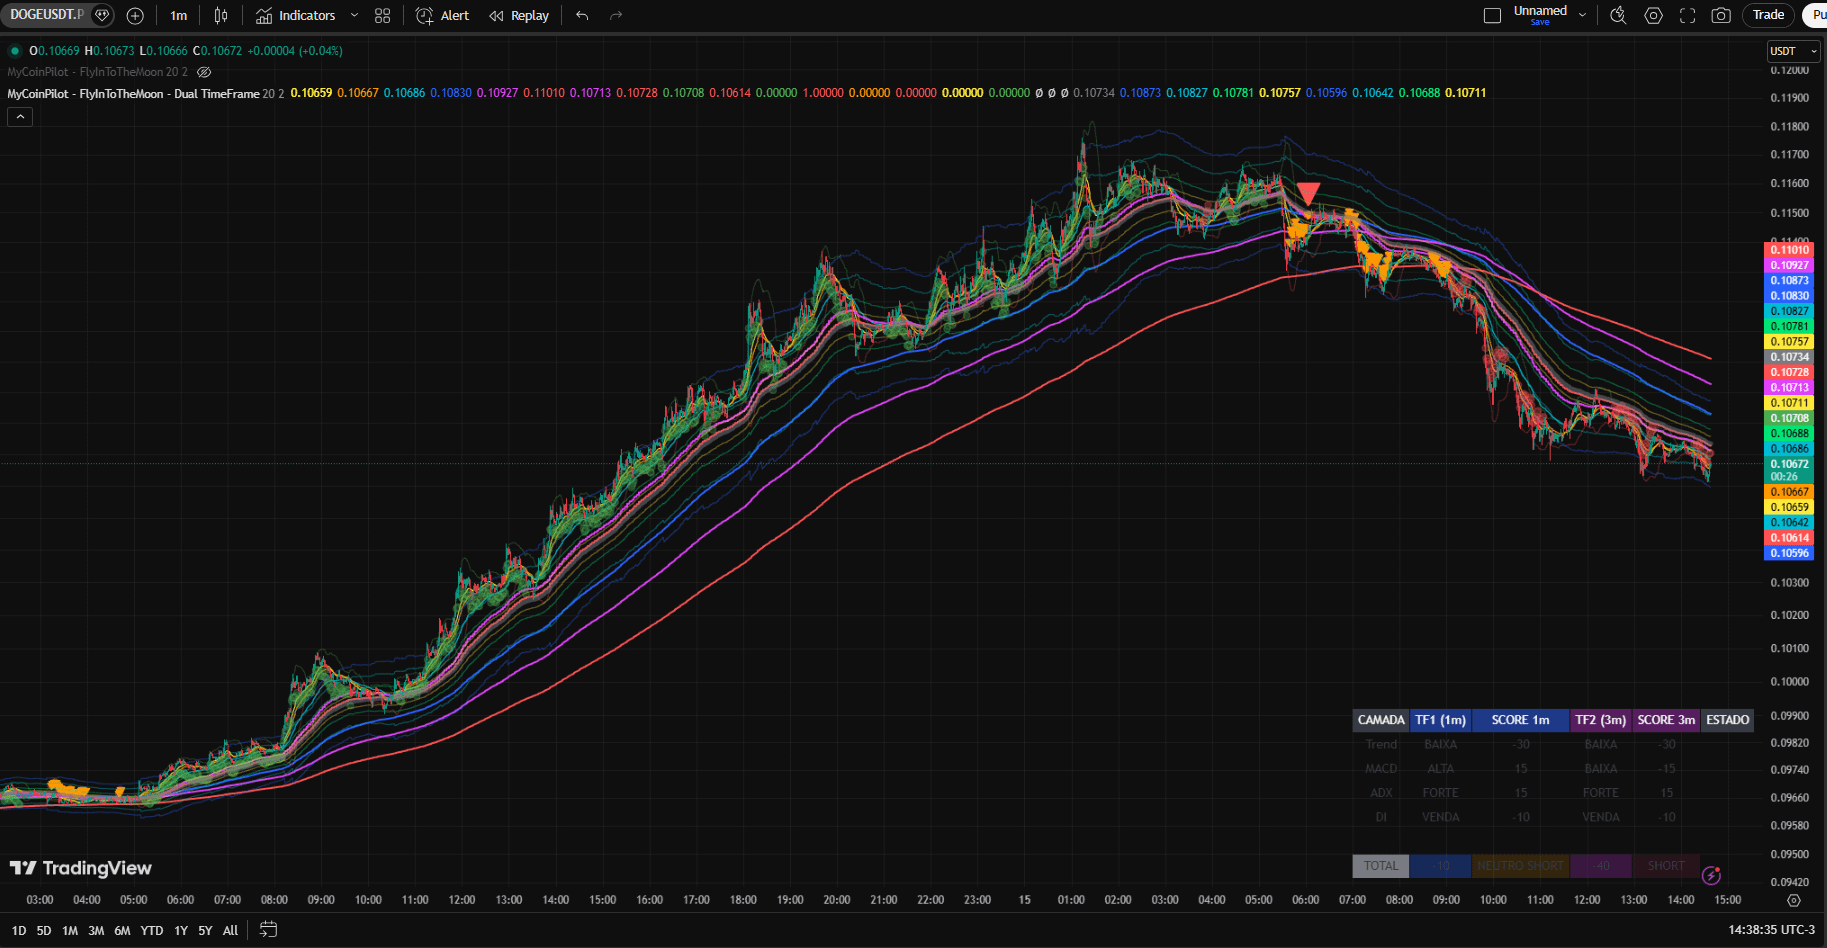
Task: Click the Trade button
Action: [1768, 15]
